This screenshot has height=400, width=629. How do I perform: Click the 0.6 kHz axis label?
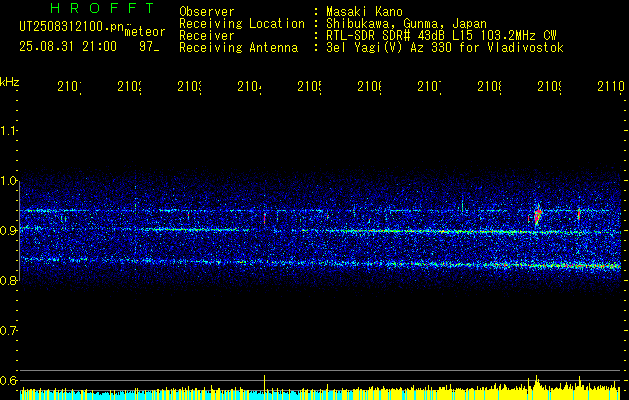[9, 380]
